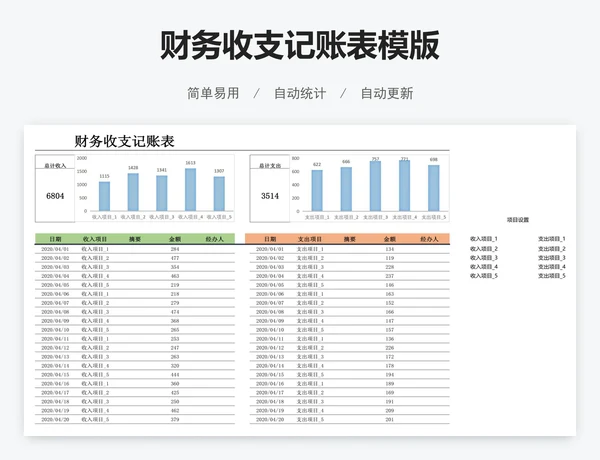The height and width of the screenshot is (460, 600).
Task: Click the total expense value 3514
Action: click(x=270, y=196)
